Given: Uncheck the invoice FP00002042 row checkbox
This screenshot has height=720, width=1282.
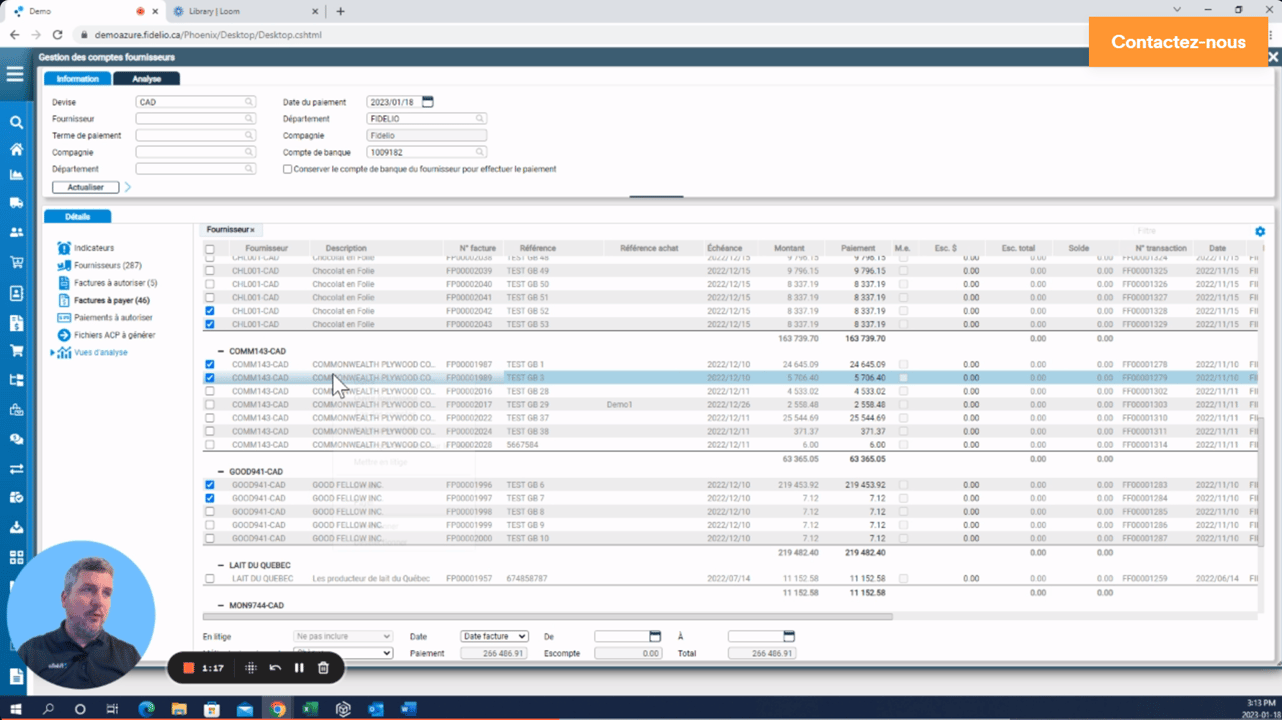Looking at the screenshot, I should [x=210, y=311].
